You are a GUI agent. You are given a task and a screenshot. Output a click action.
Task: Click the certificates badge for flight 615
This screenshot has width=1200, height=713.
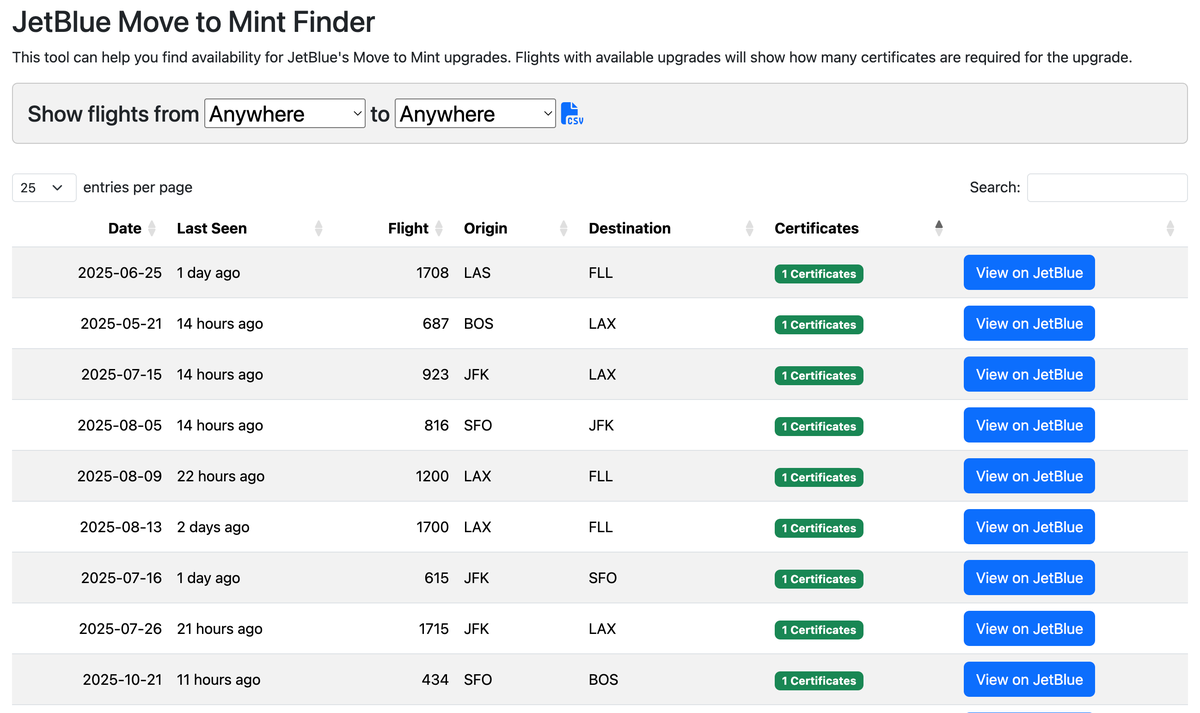click(x=819, y=580)
